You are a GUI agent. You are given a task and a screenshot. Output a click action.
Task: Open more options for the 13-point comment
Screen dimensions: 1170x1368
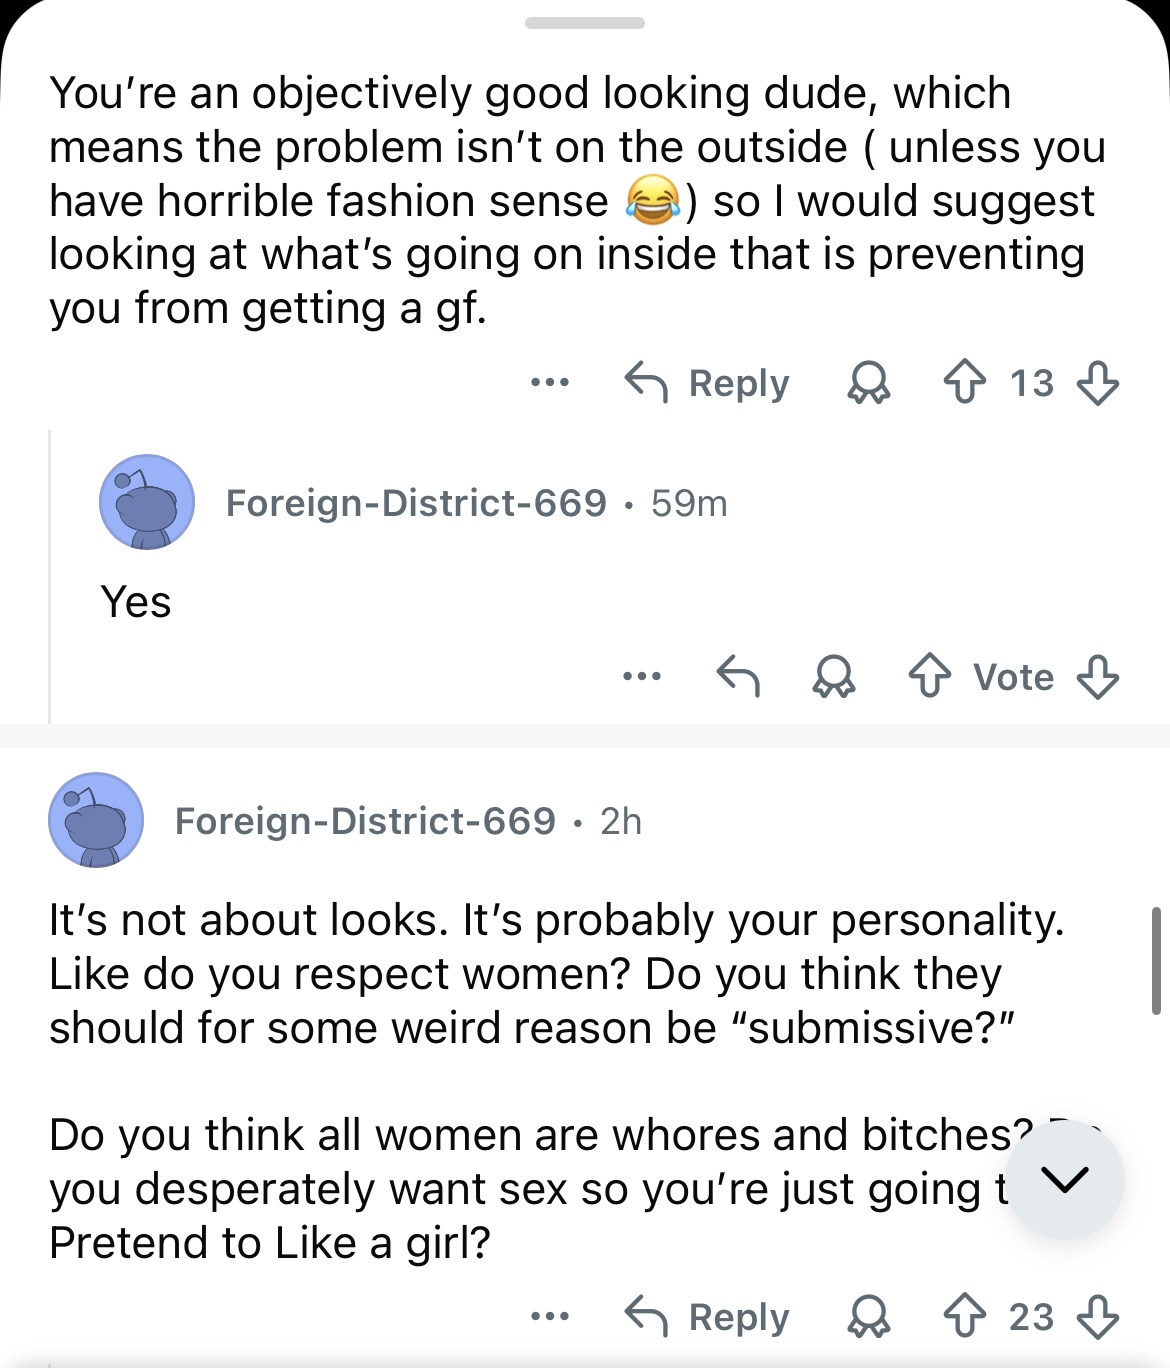pos(550,383)
